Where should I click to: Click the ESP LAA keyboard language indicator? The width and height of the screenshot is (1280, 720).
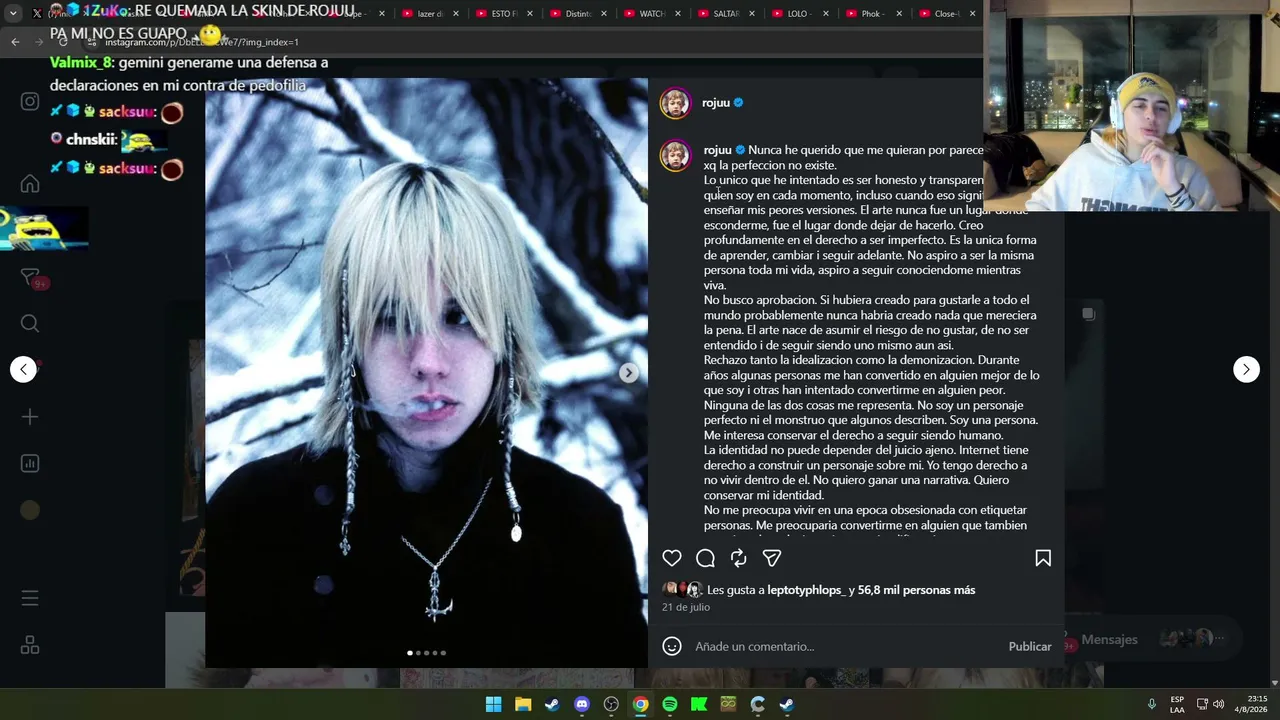[1177, 704]
